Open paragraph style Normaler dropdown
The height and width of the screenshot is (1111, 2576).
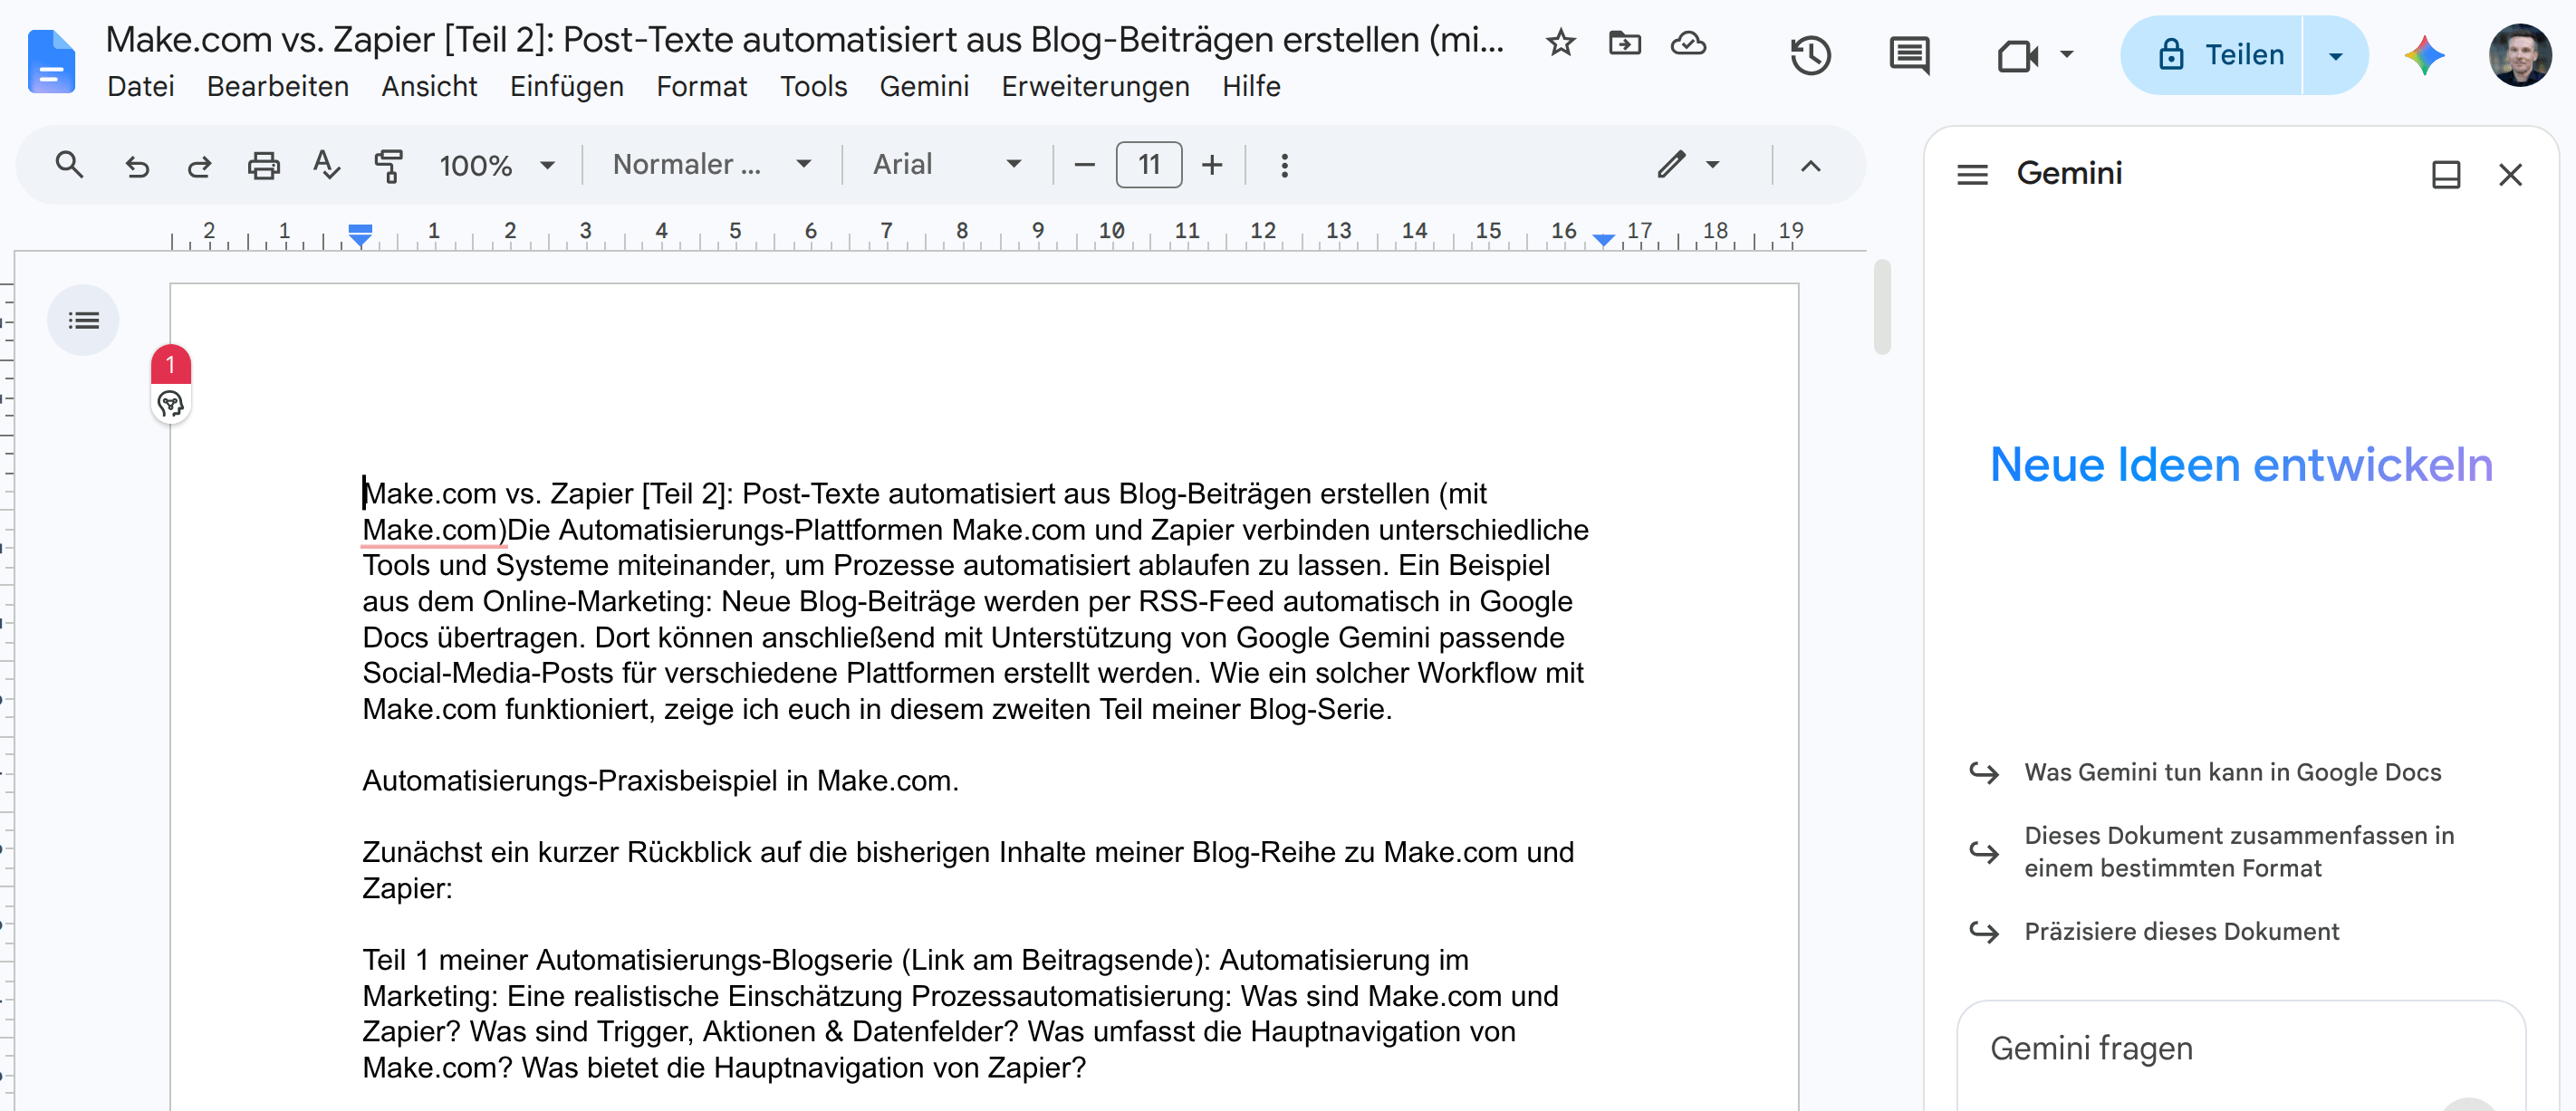pyautogui.click(x=711, y=165)
